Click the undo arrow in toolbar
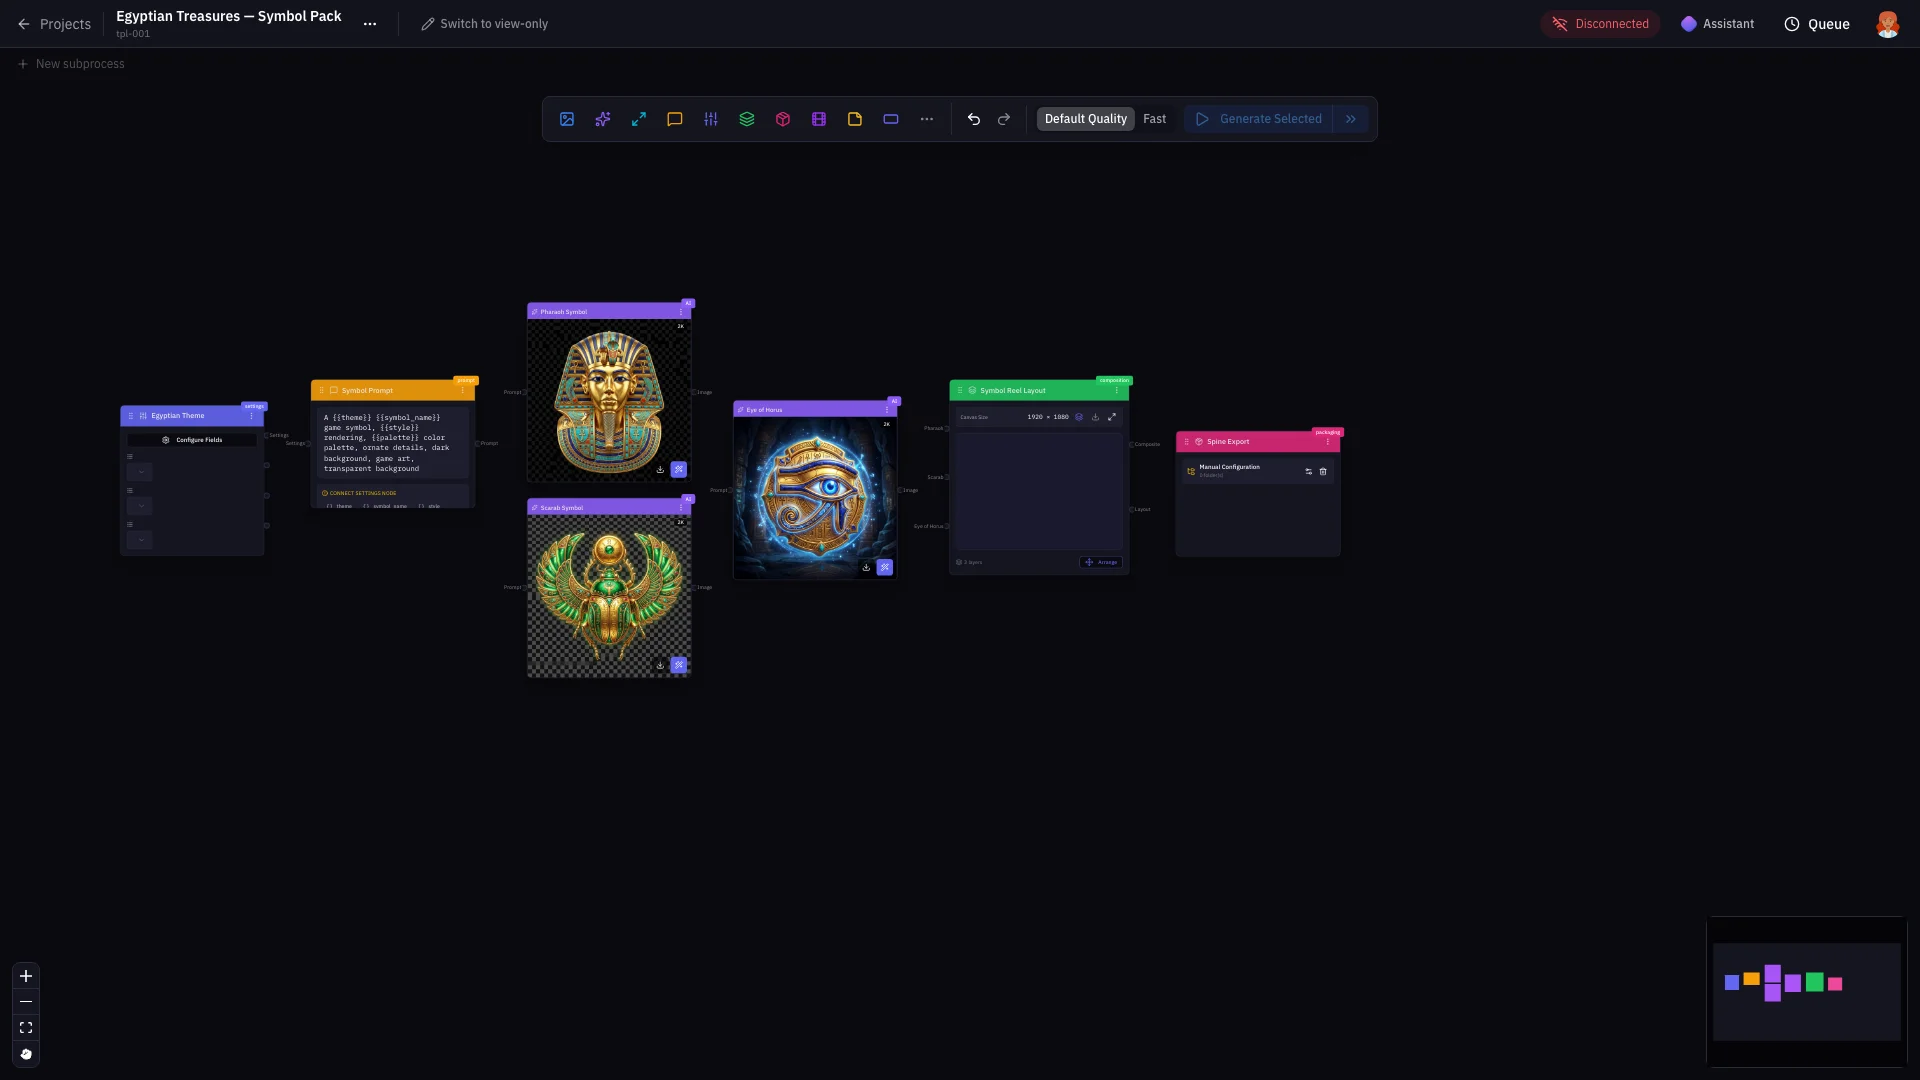The height and width of the screenshot is (1080, 1920). point(974,119)
